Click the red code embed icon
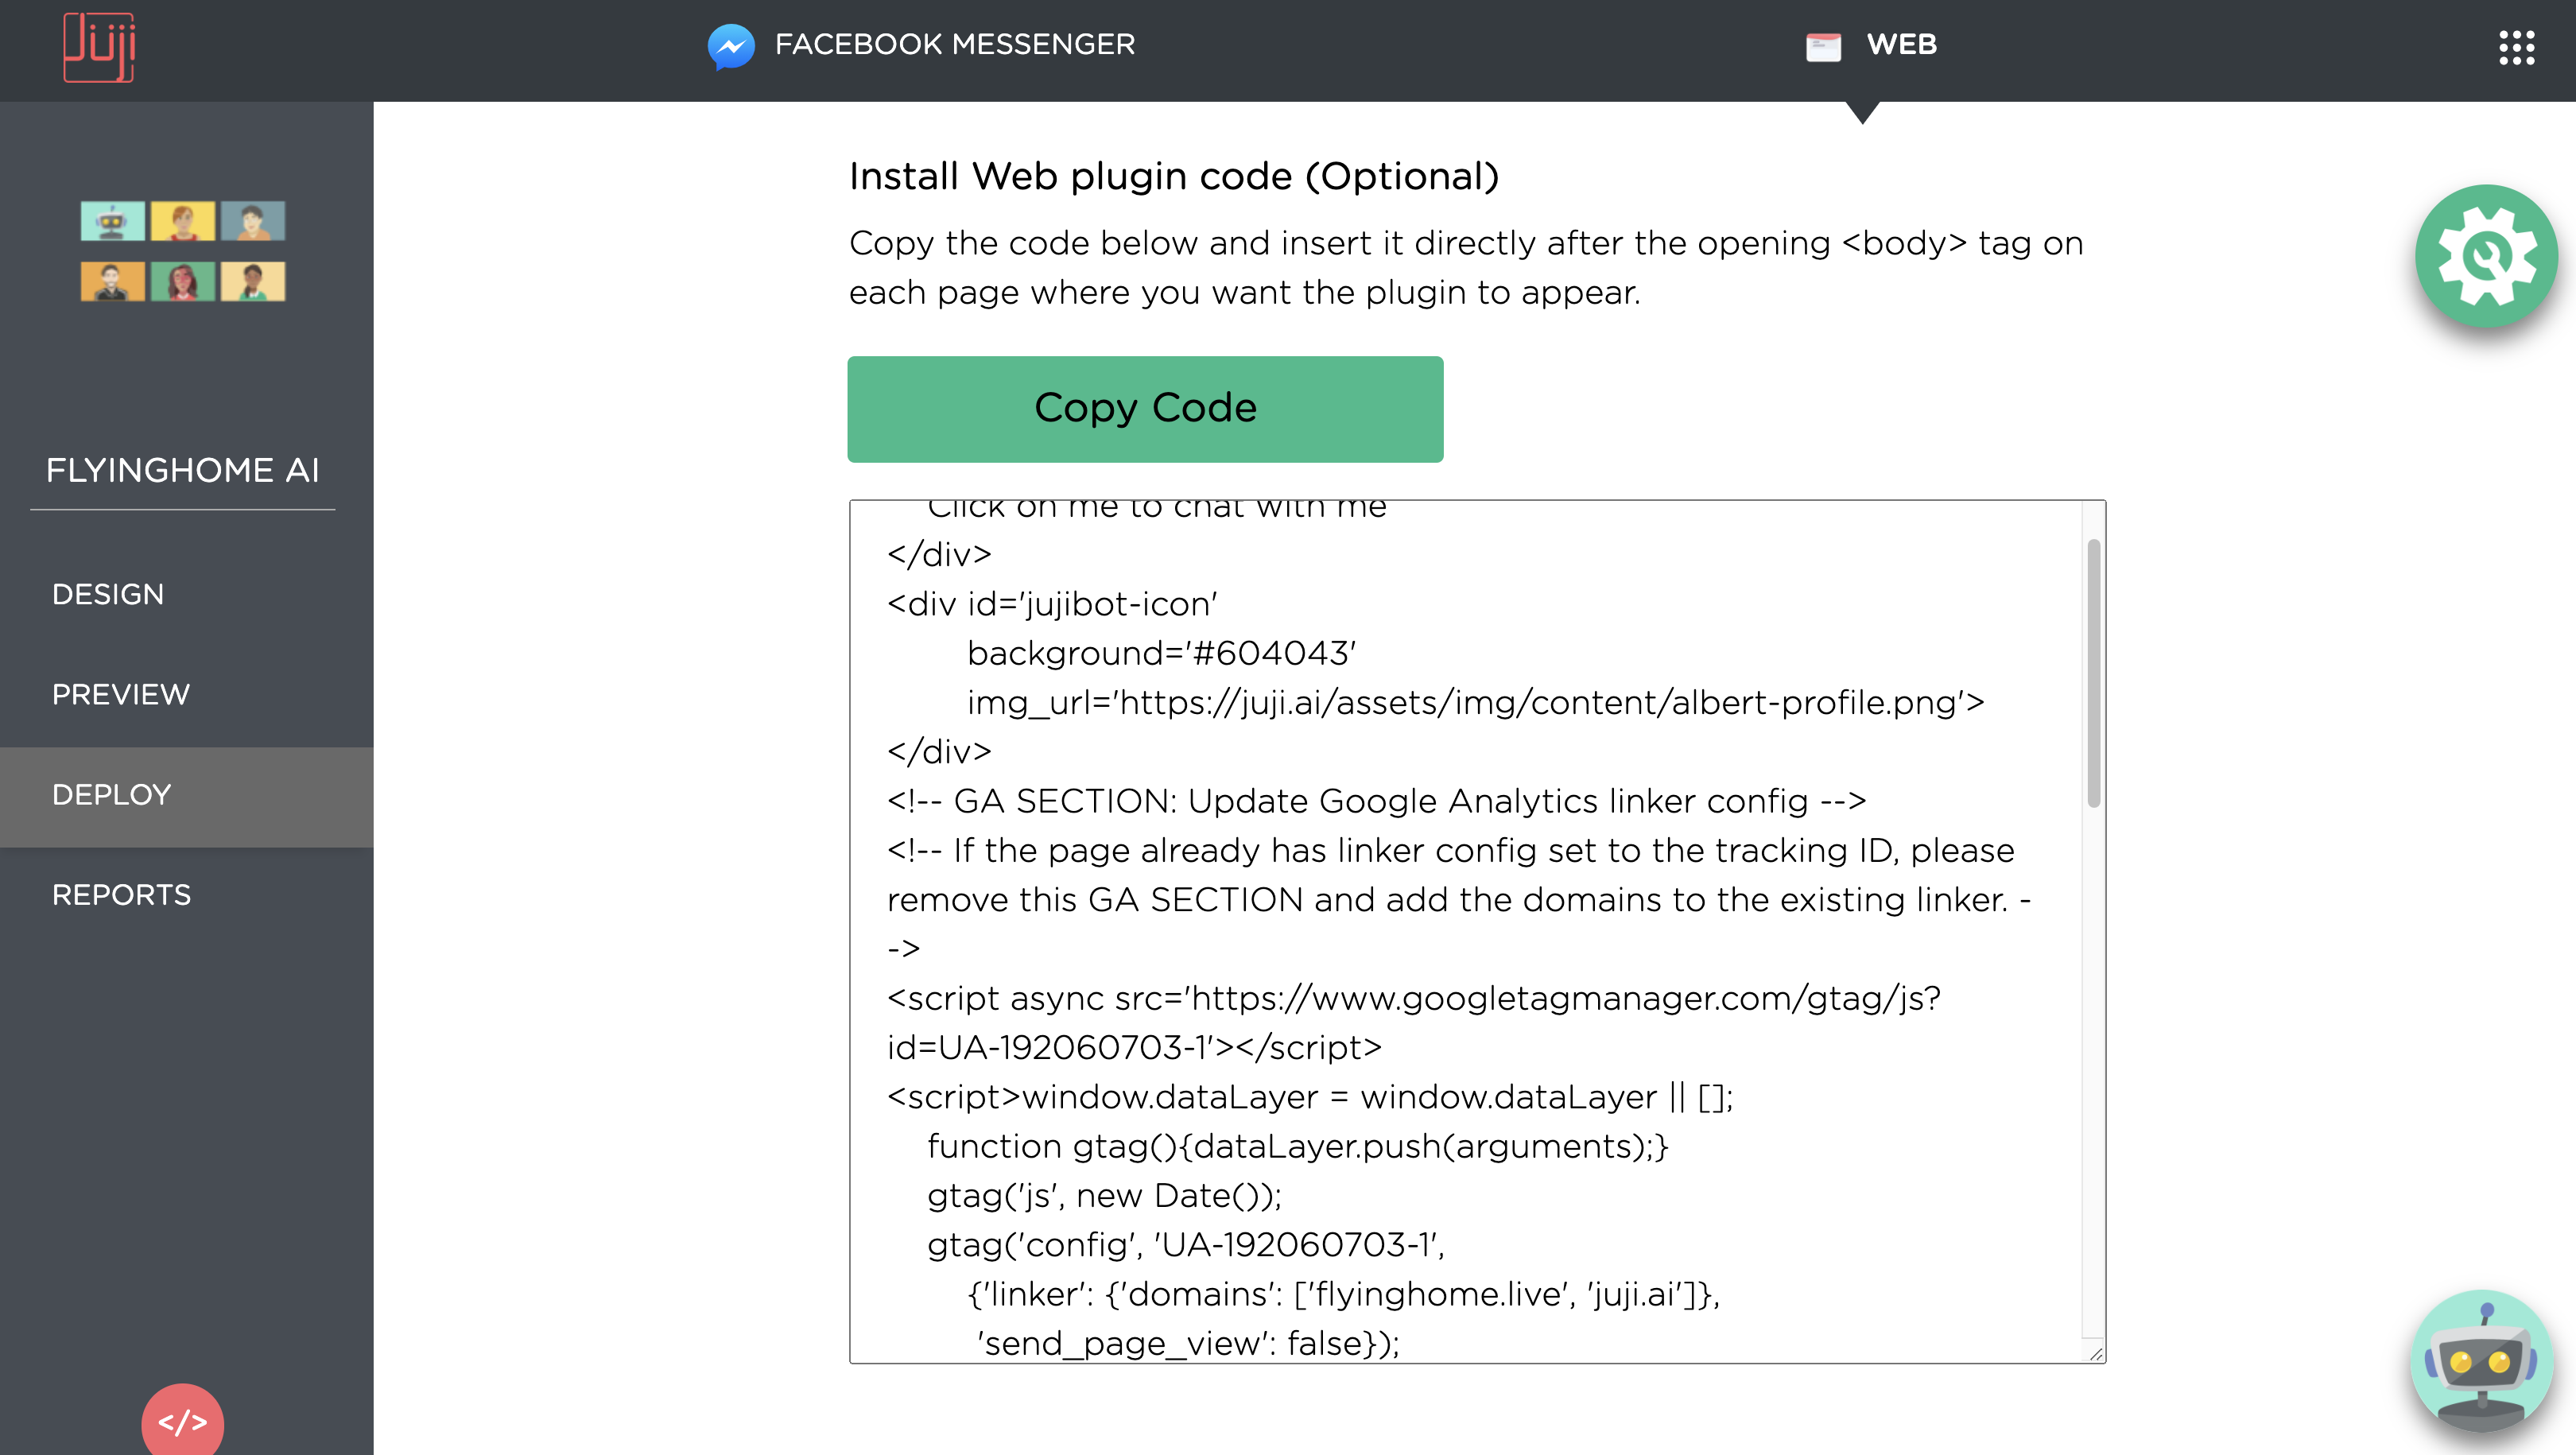This screenshot has width=2576, height=1455. (x=182, y=1420)
